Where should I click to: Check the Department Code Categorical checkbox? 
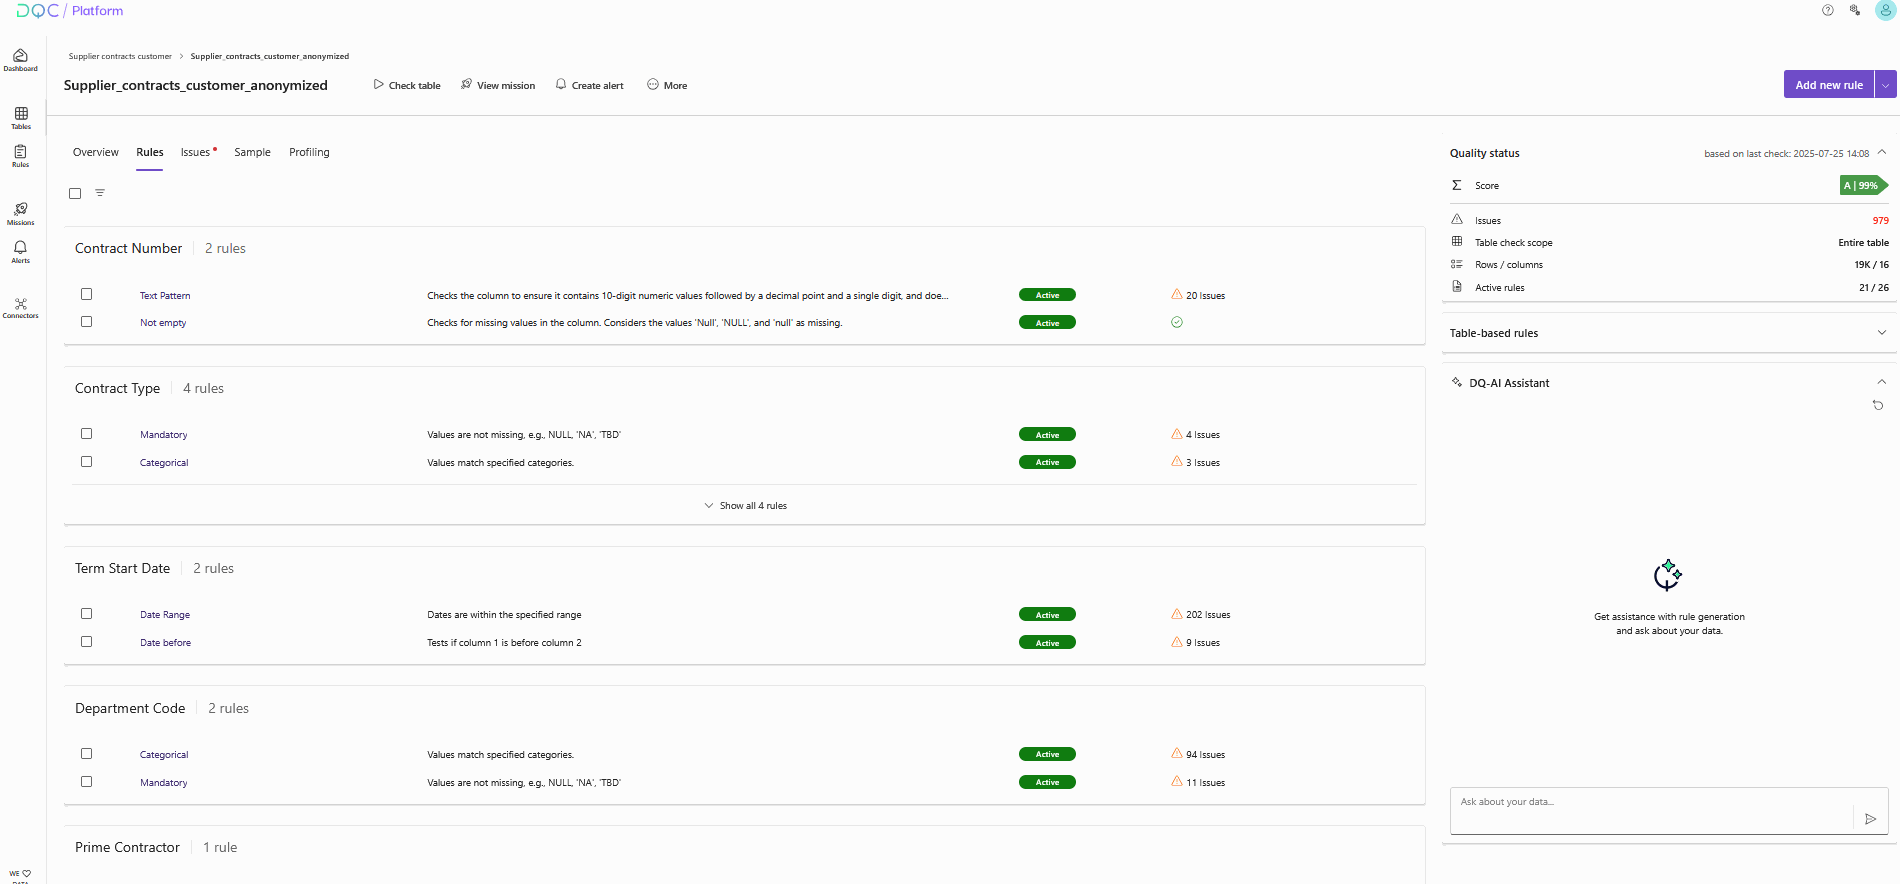point(87,754)
